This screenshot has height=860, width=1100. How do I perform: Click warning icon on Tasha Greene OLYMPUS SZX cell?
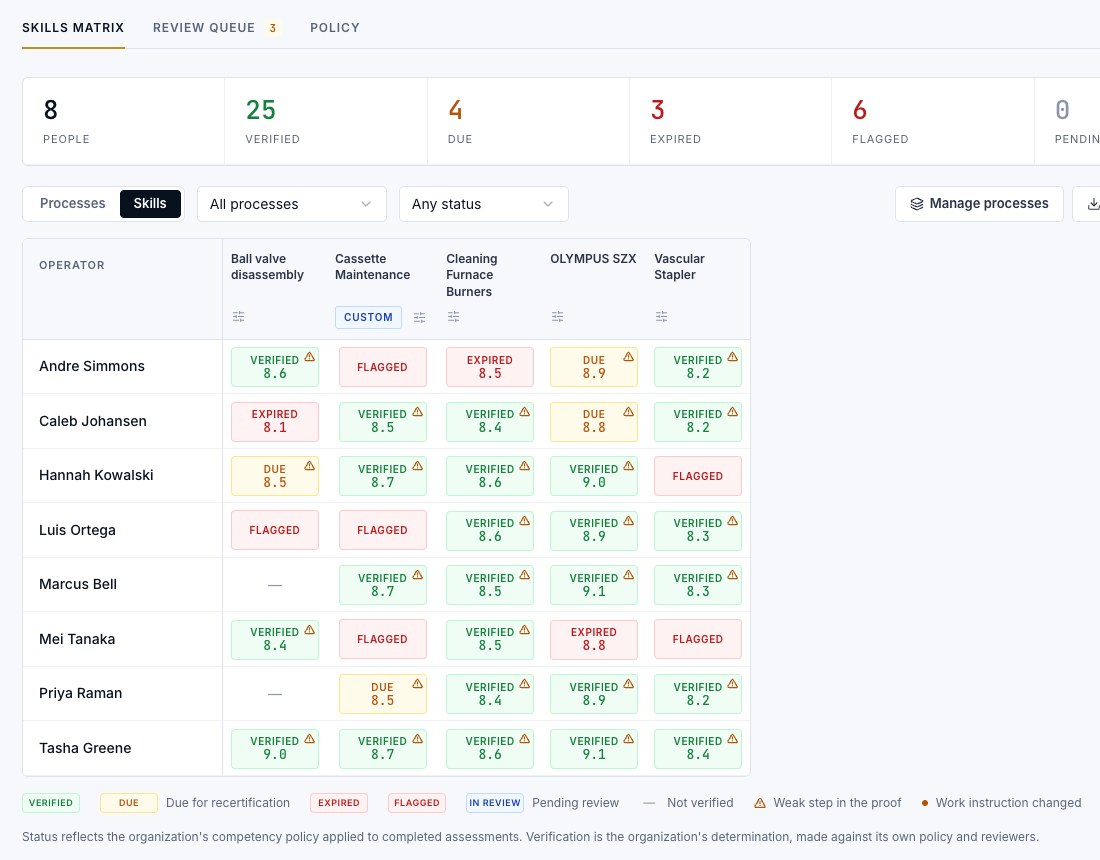pos(628,739)
